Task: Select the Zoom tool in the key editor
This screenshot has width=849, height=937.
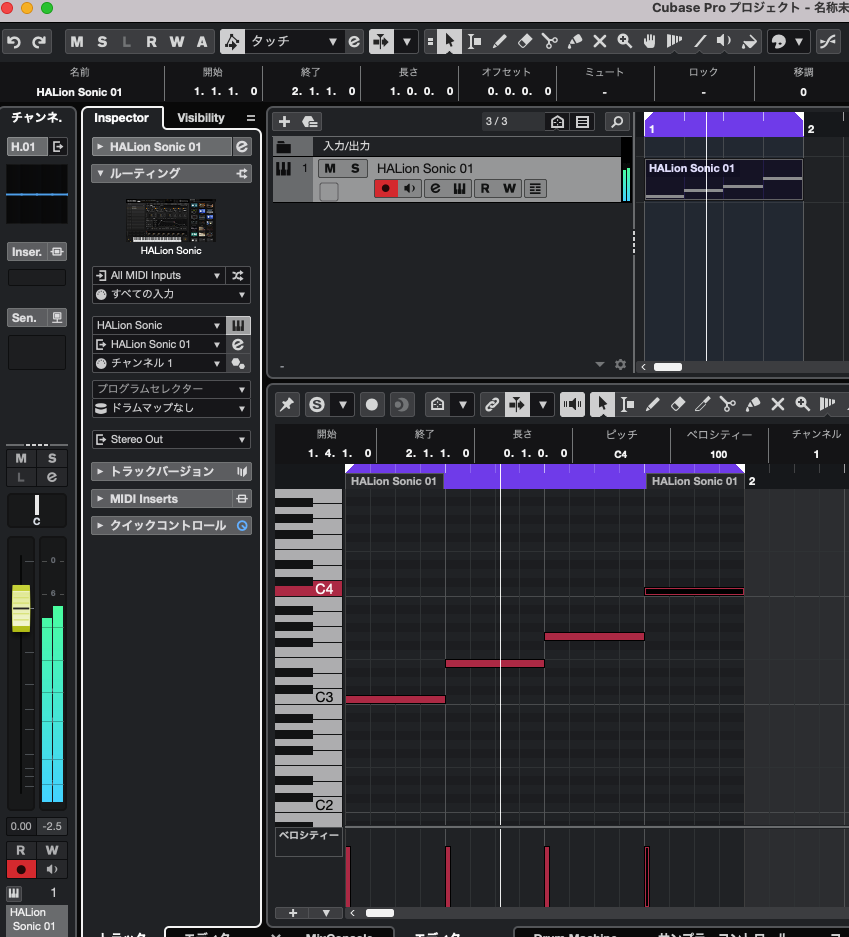Action: tap(802, 405)
